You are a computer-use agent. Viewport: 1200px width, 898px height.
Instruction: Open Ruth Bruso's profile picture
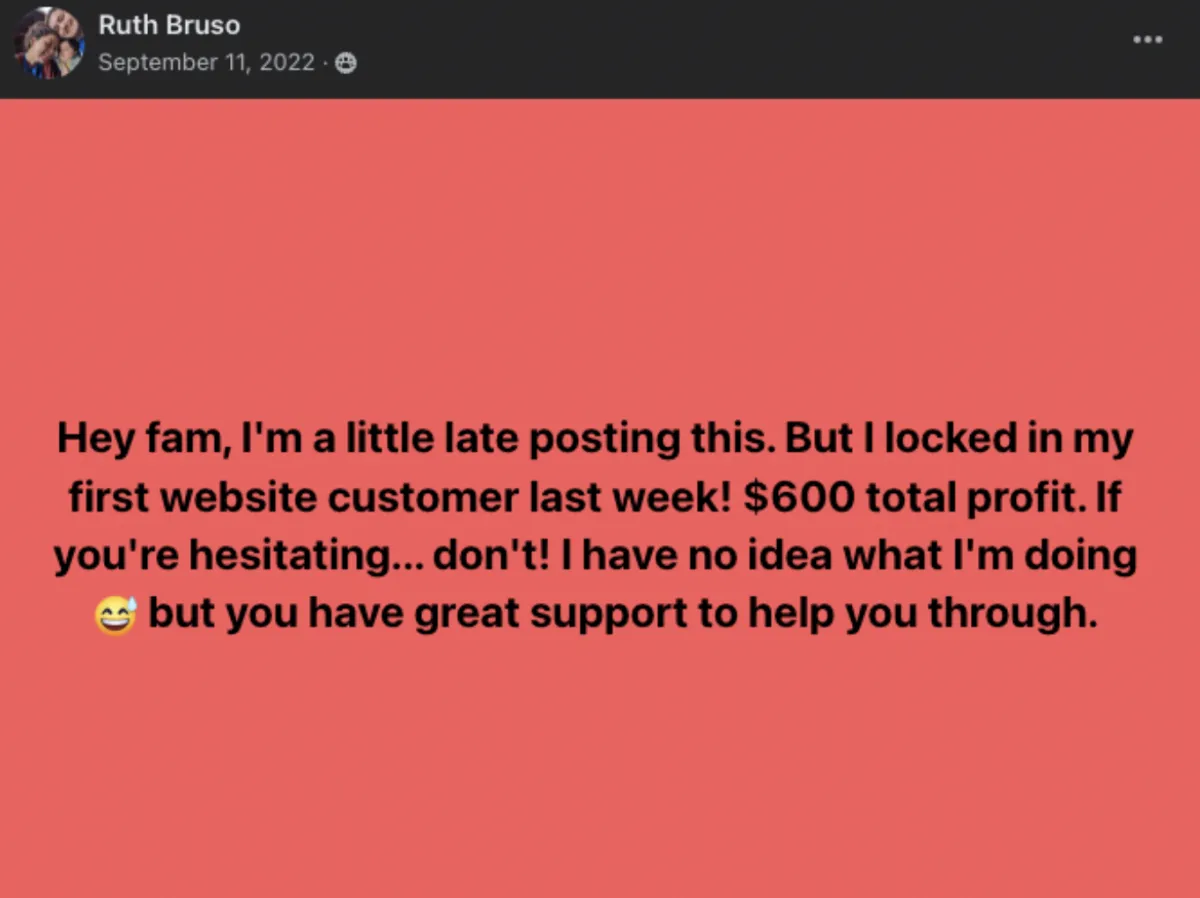point(48,42)
